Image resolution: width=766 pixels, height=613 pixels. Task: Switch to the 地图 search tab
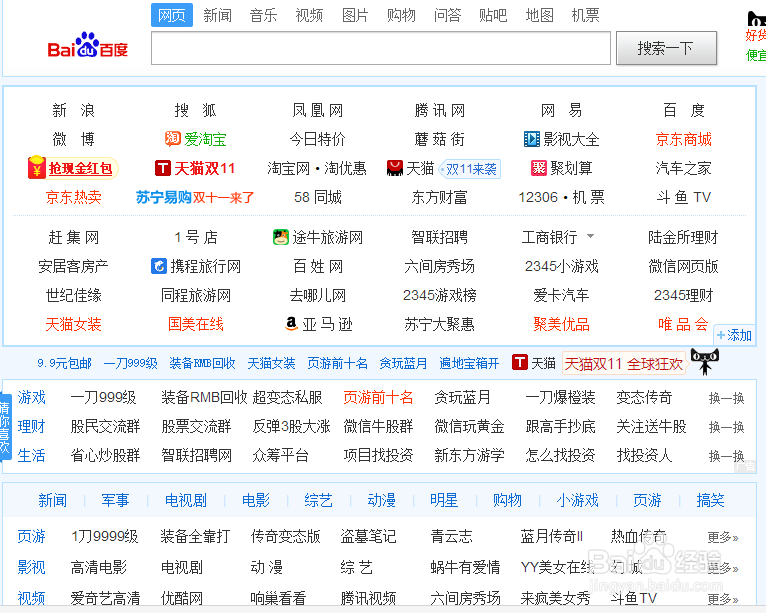[539, 15]
